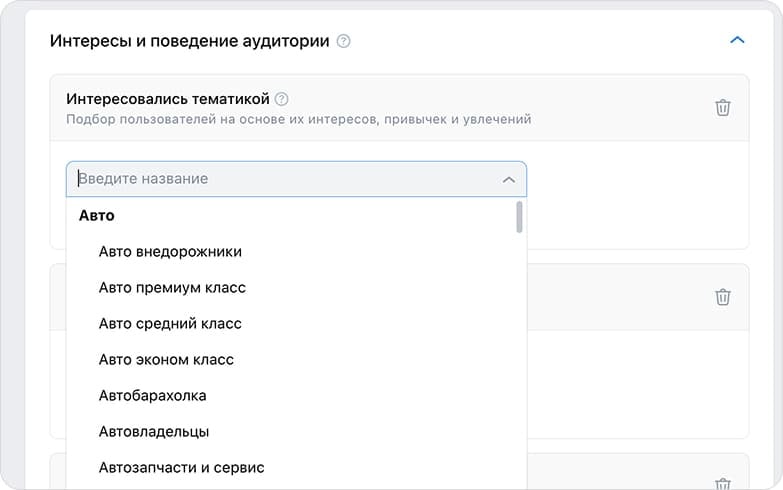Focus the Введите название input field
The image size is (783, 490).
[296, 179]
